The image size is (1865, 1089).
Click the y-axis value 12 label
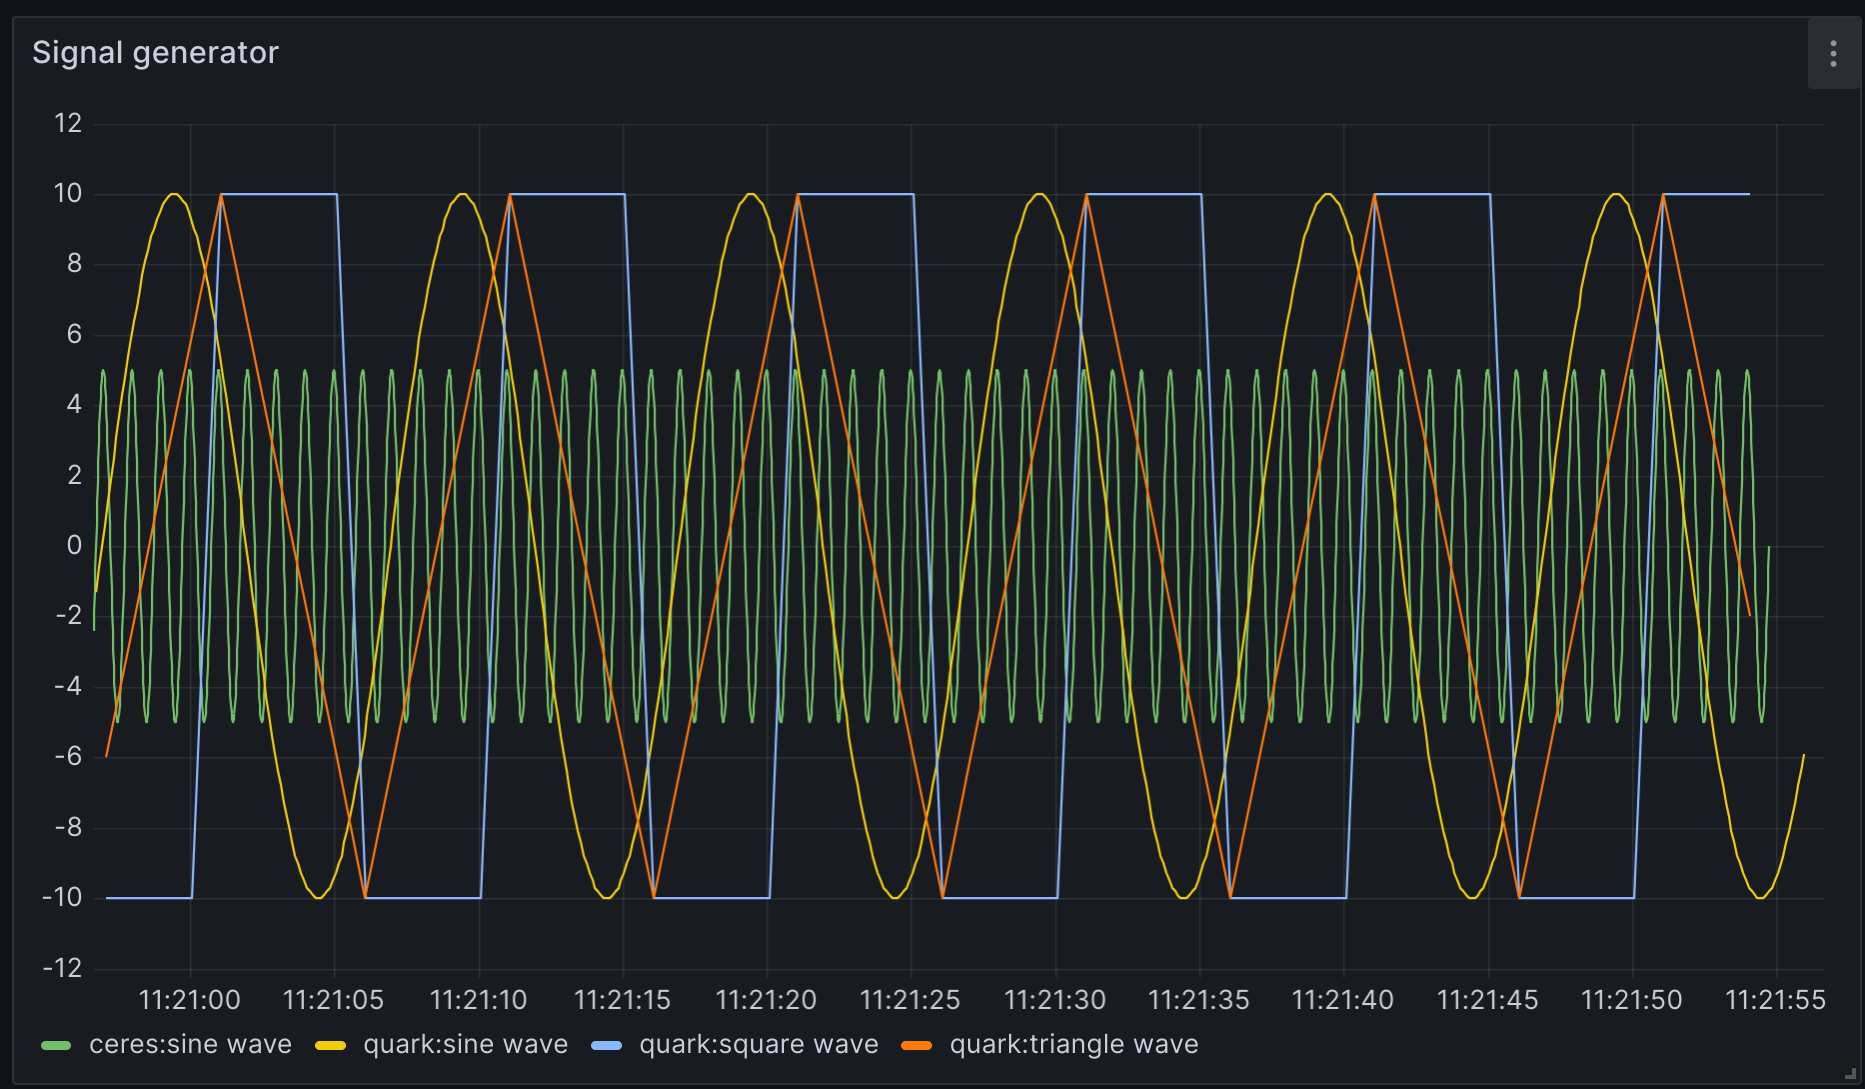click(68, 124)
